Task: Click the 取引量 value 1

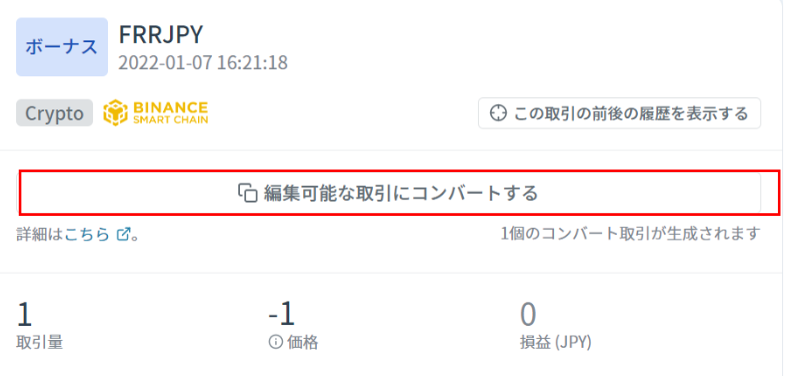Action: coord(24,315)
